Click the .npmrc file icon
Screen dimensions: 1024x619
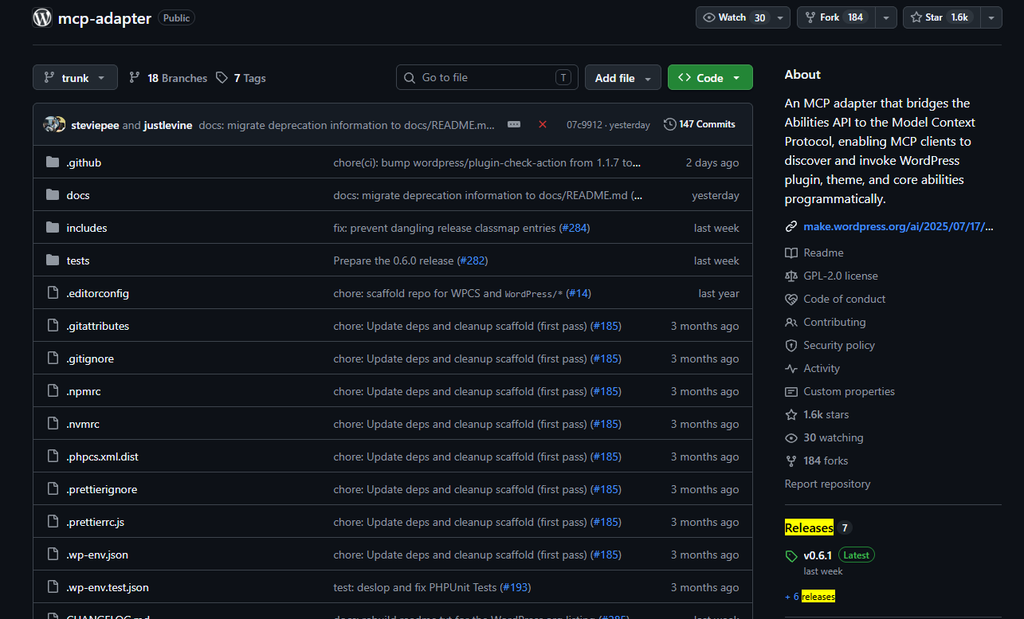tap(53, 390)
